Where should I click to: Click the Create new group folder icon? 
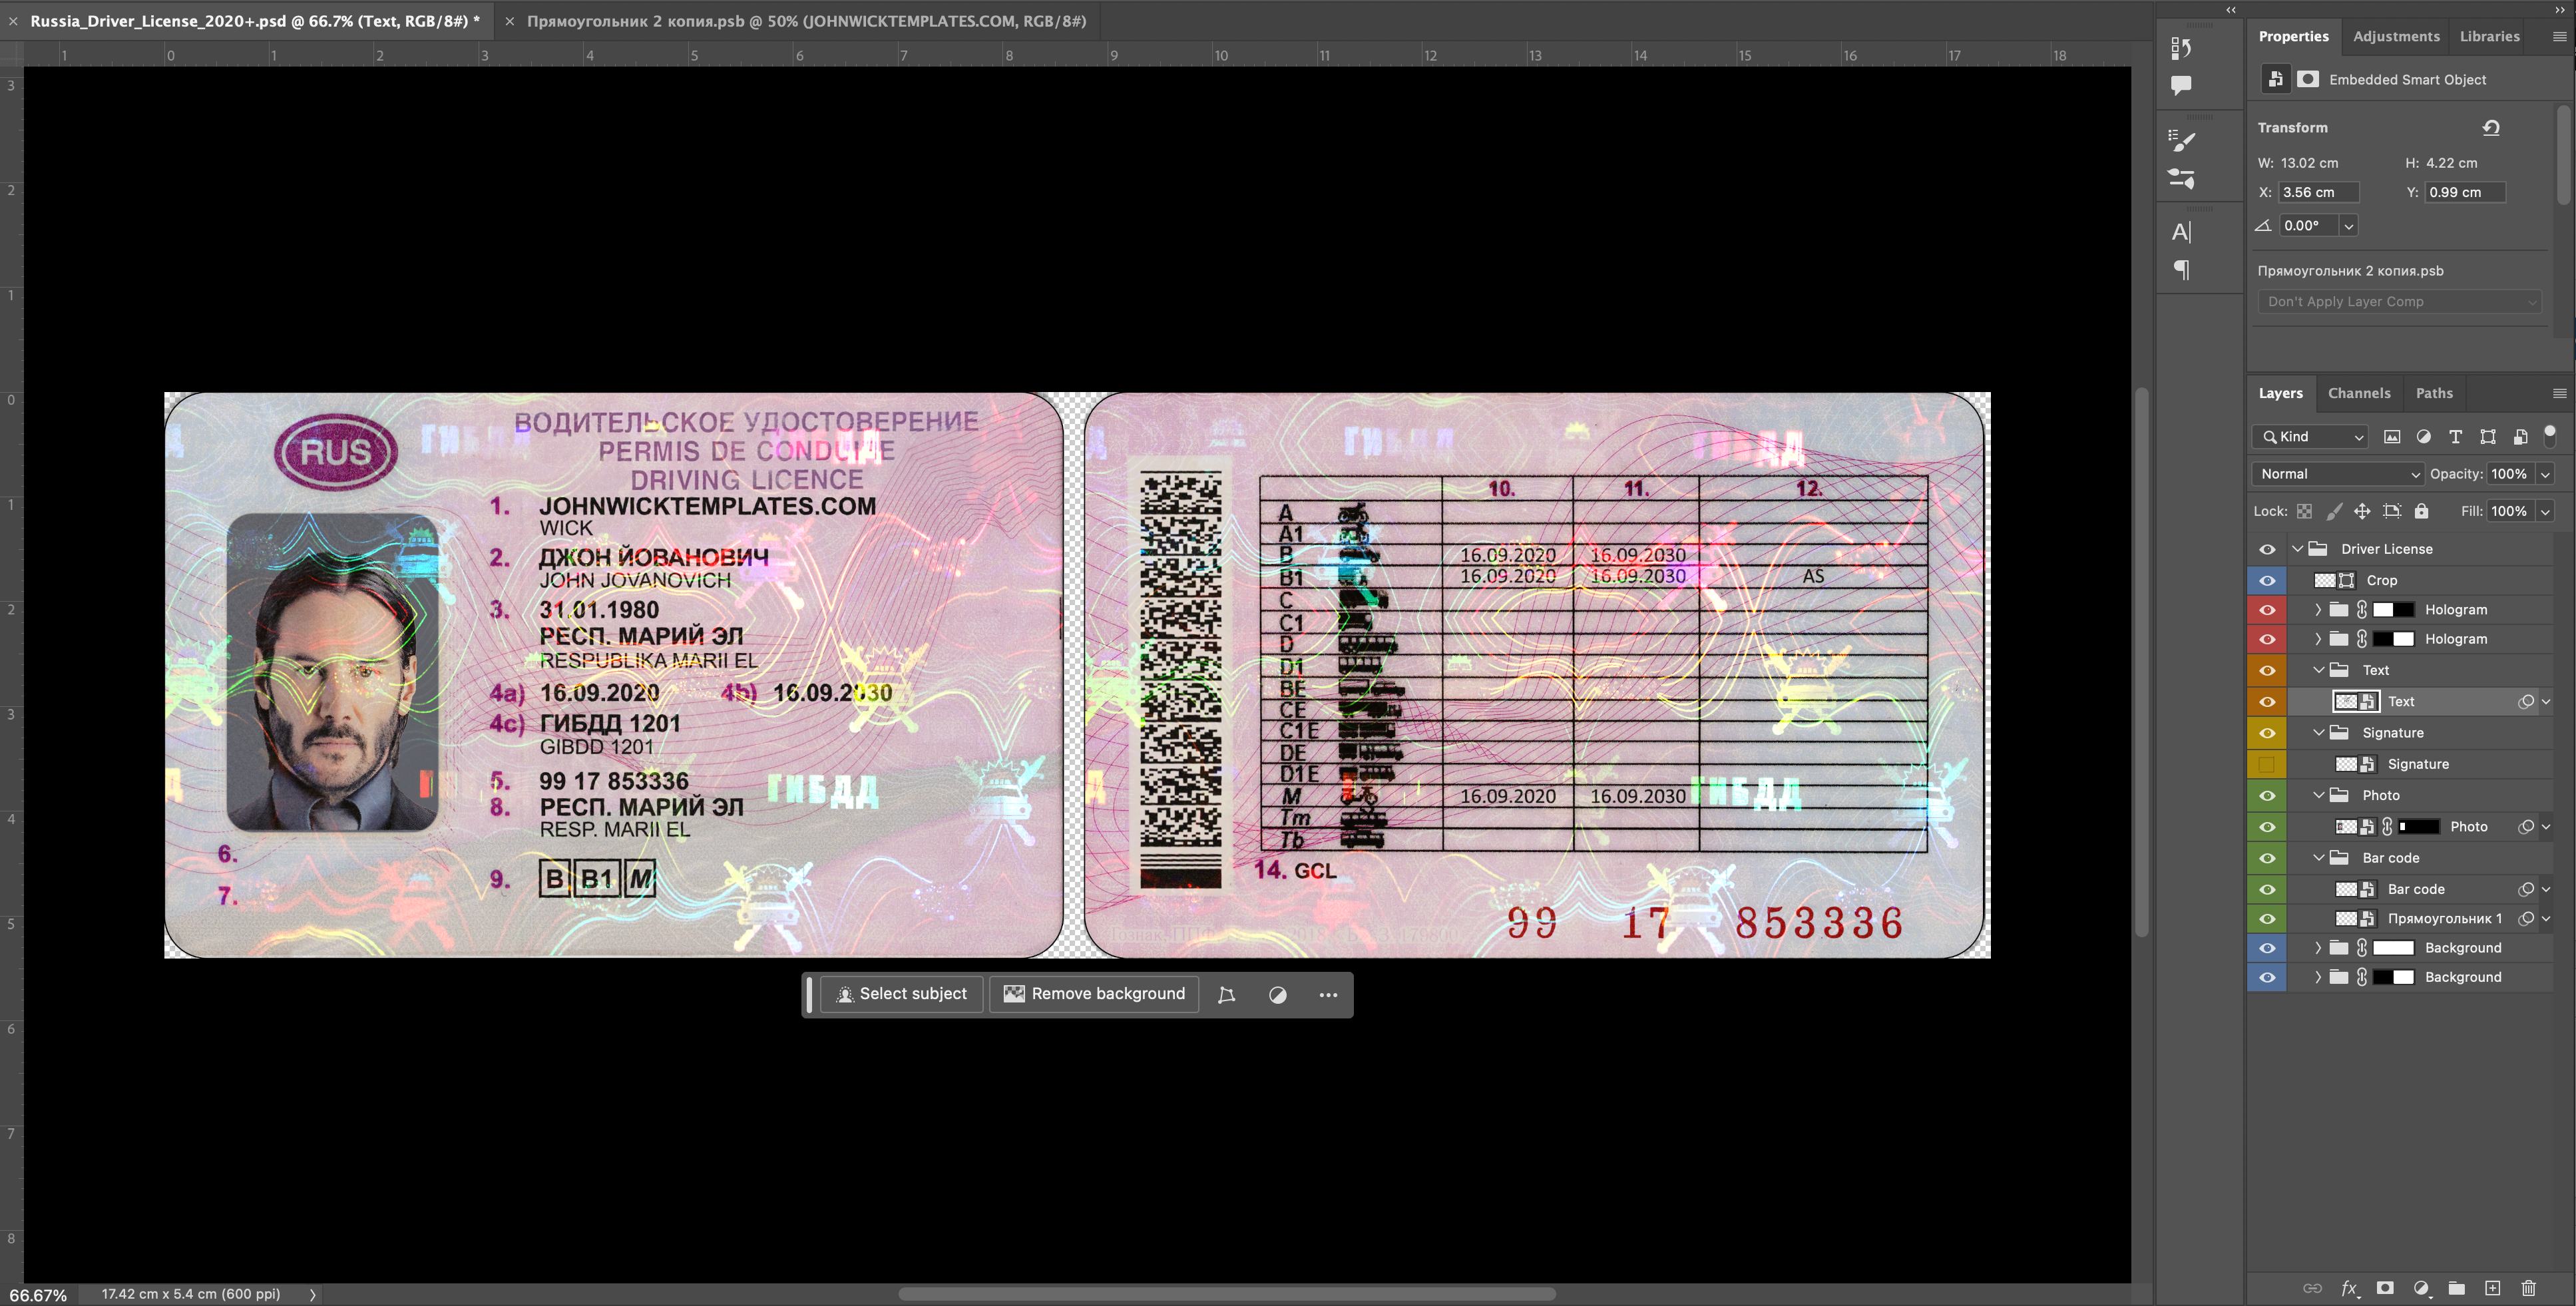[x=2457, y=1288]
